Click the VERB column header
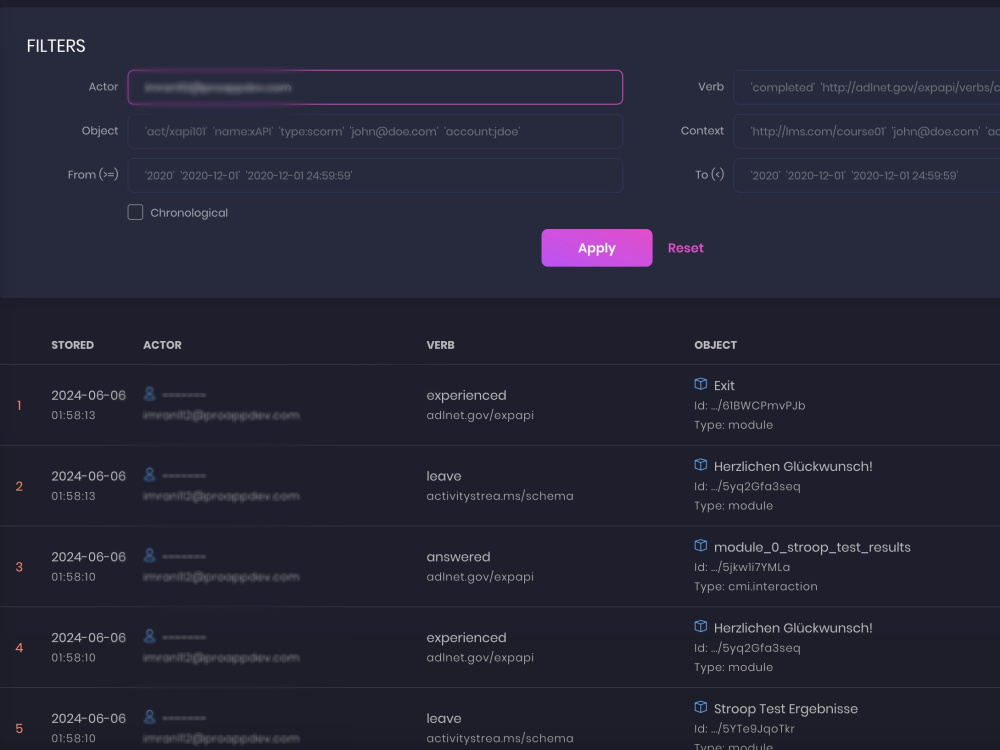Screen dimensions: 1000x750 tap(441, 345)
